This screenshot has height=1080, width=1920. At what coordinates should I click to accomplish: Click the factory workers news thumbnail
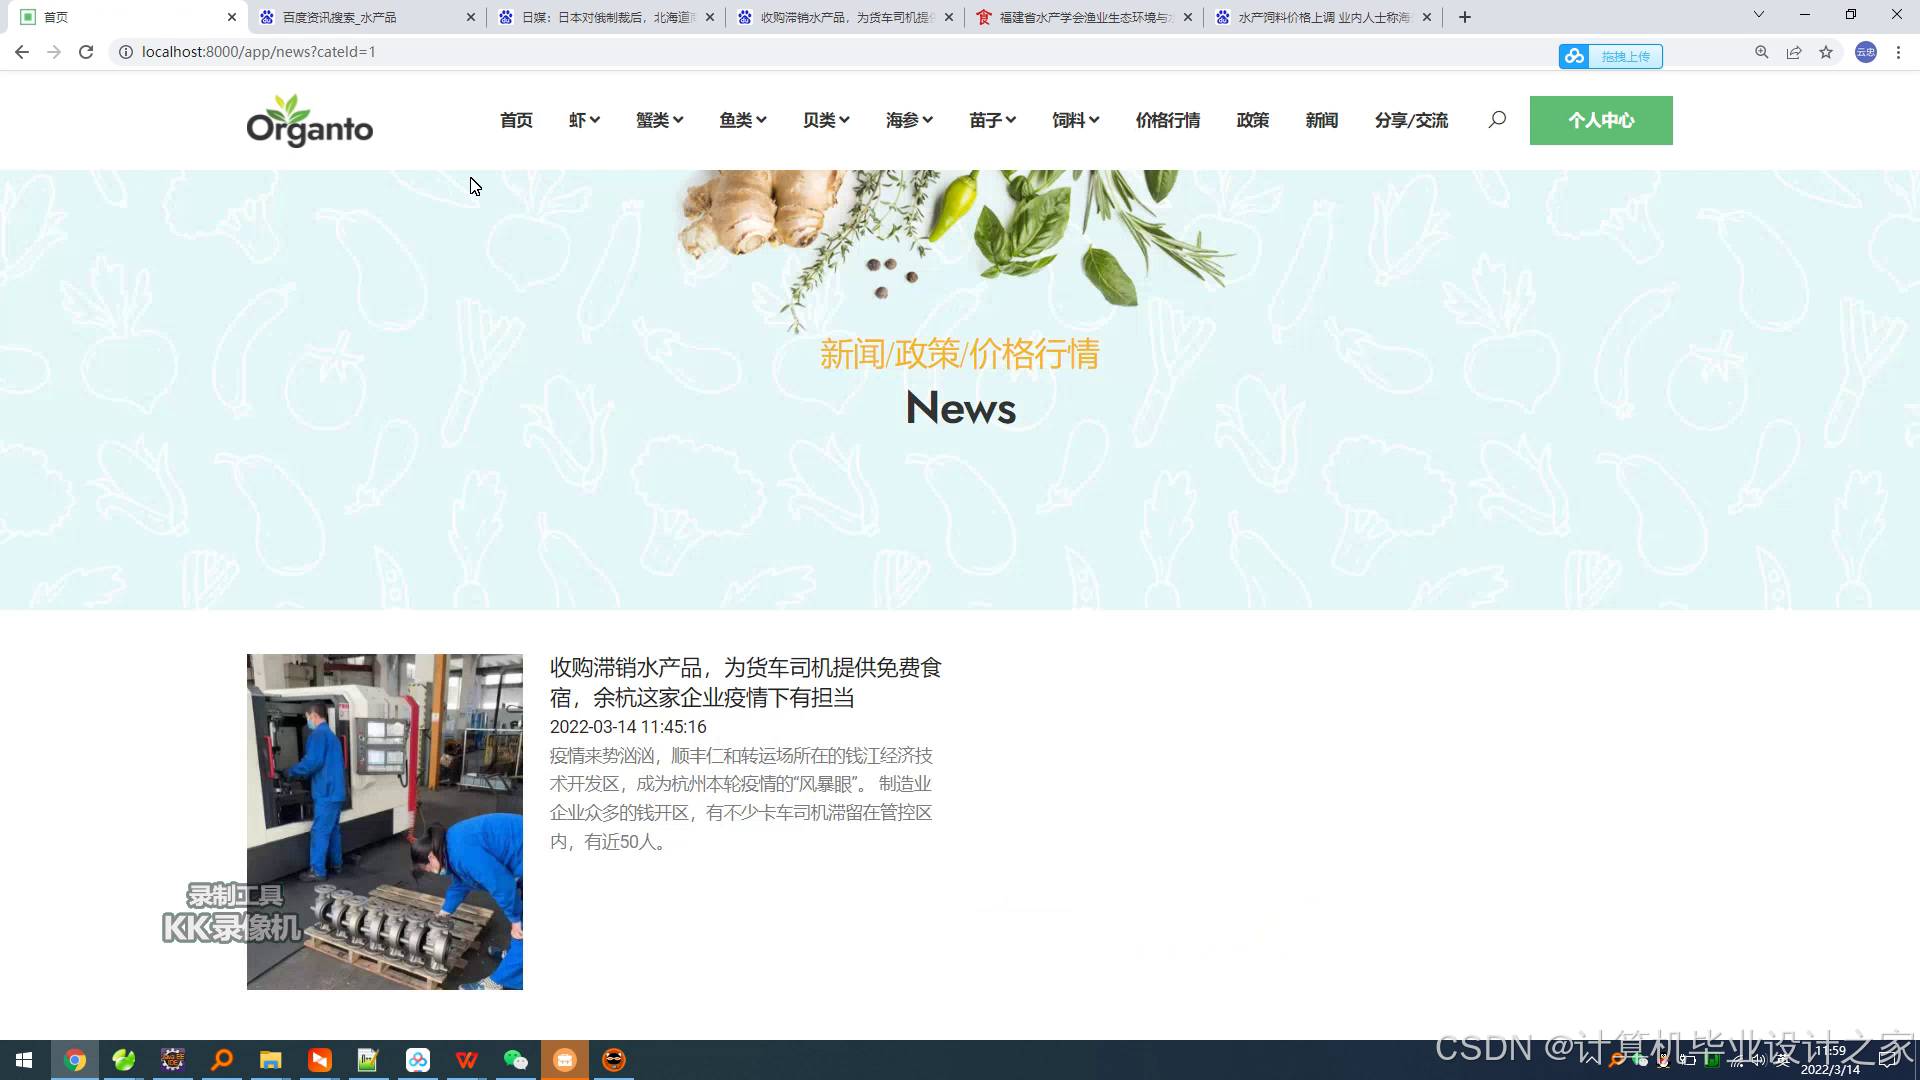pyautogui.click(x=384, y=821)
